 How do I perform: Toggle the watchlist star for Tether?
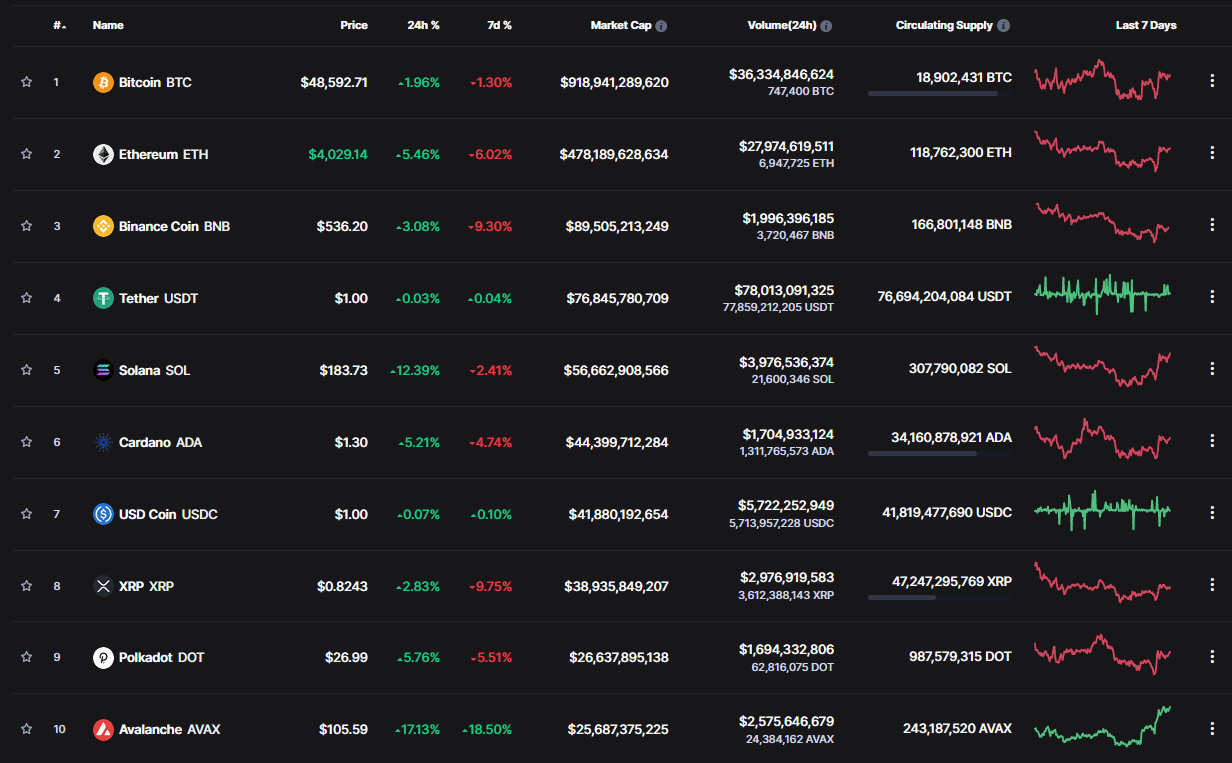tap(27, 298)
